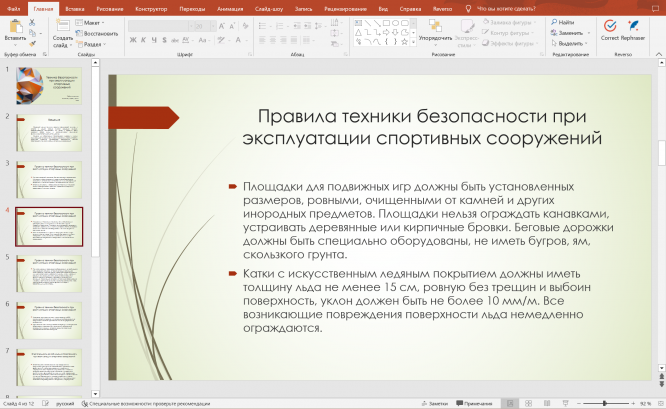The image size is (666, 409).
Task: Switch to the Вставка tab
Action: [x=75, y=7]
